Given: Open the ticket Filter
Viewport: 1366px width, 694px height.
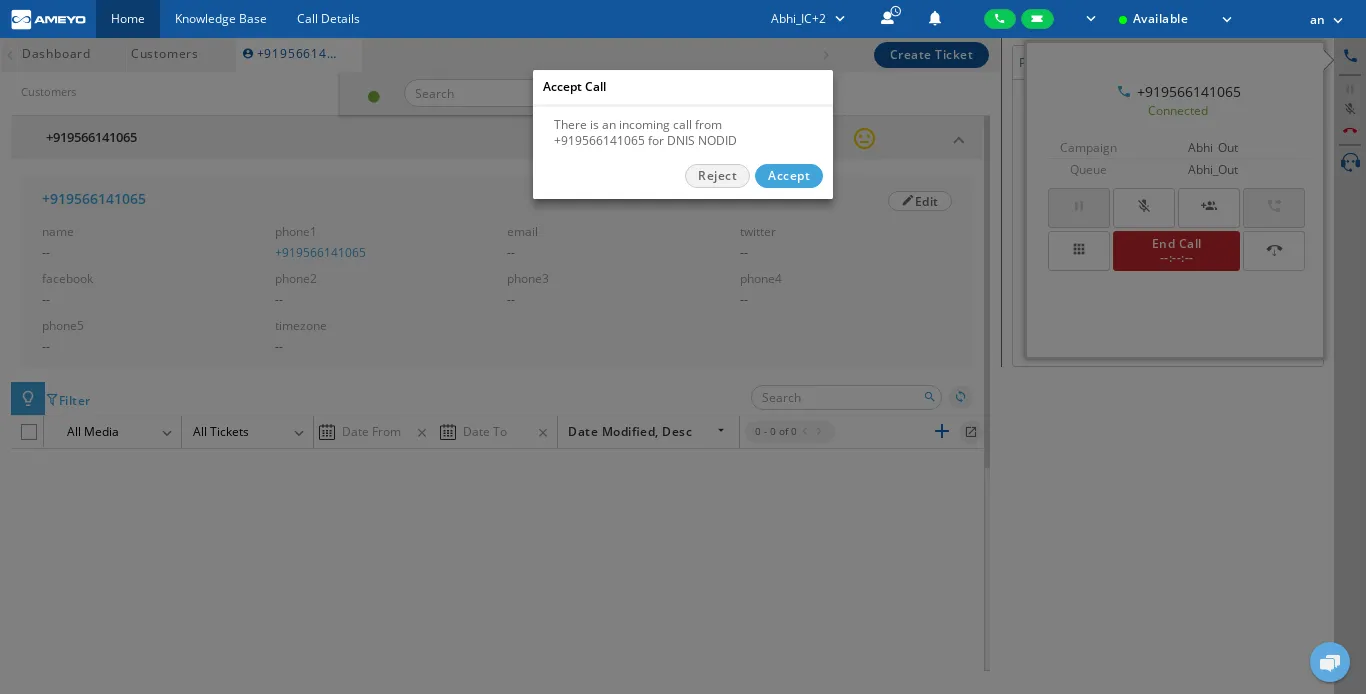Looking at the screenshot, I should pos(69,400).
